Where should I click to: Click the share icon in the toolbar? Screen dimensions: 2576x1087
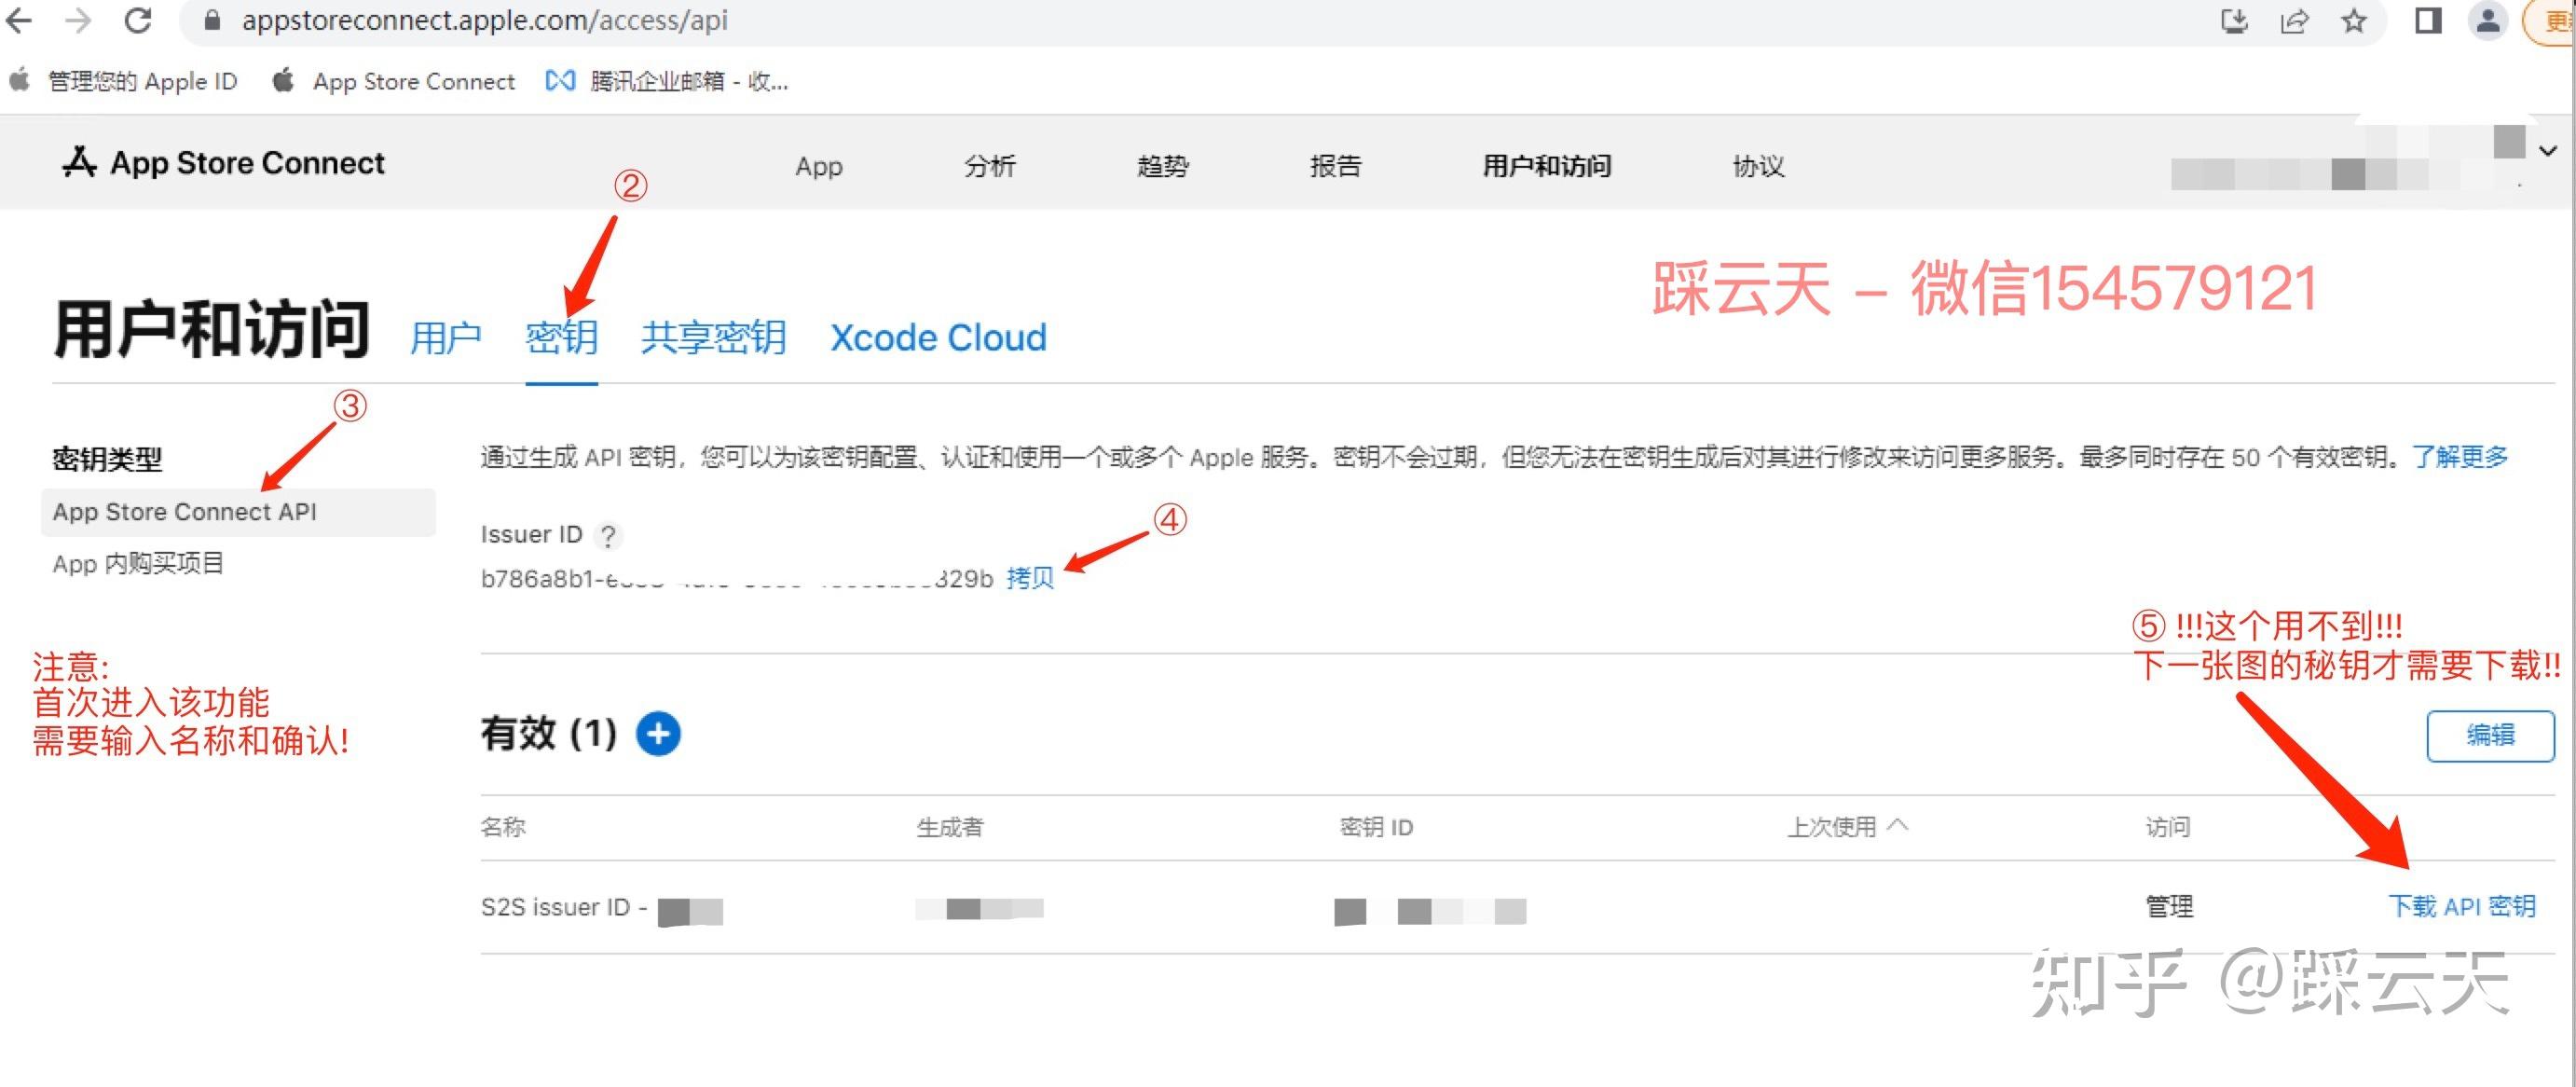coord(2296,20)
